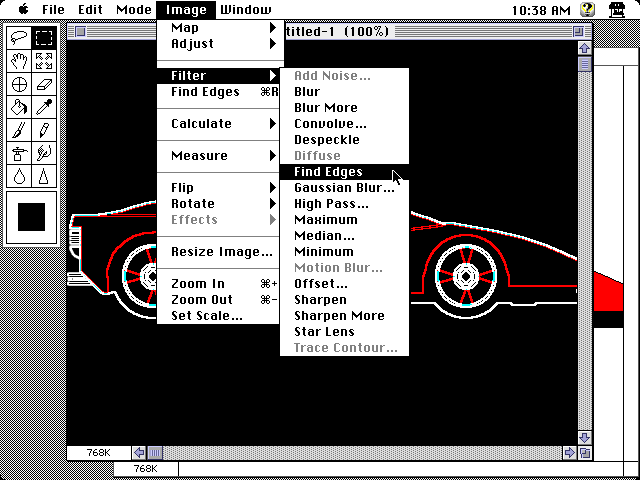Viewport: 640px width, 480px height.
Task: Click the four-arrows resize tool
Action: [x=44, y=61]
